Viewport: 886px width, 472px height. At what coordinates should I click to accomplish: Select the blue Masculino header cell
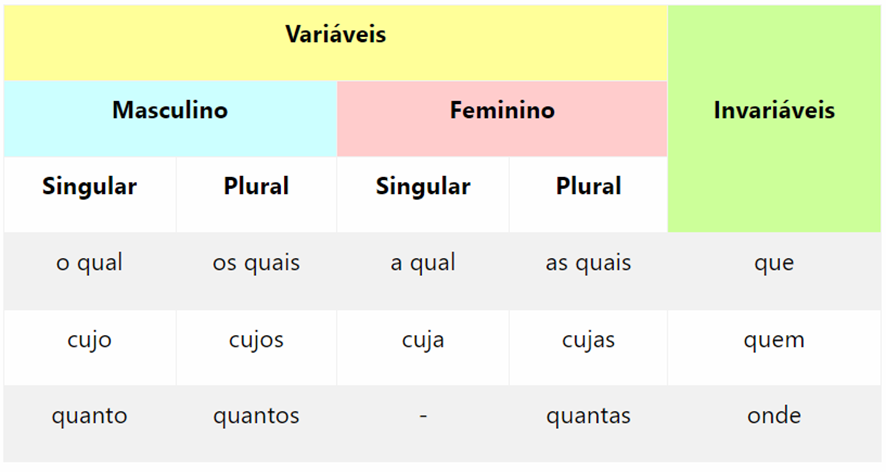click(170, 110)
